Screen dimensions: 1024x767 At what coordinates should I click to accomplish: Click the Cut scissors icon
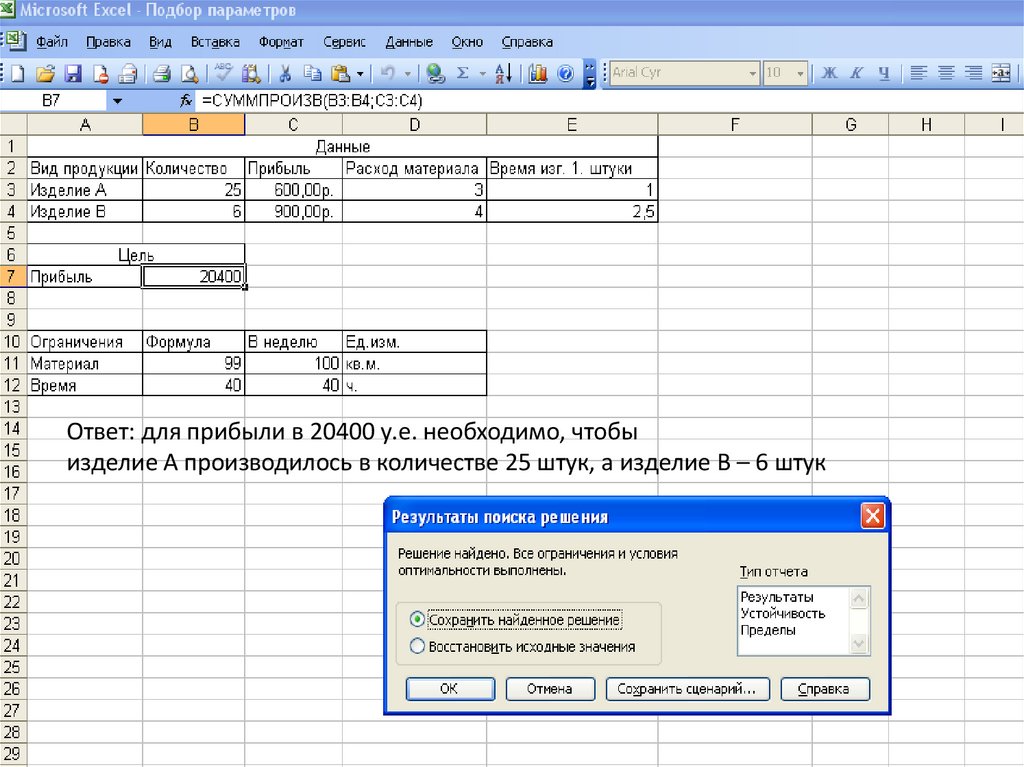click(285, 73)
